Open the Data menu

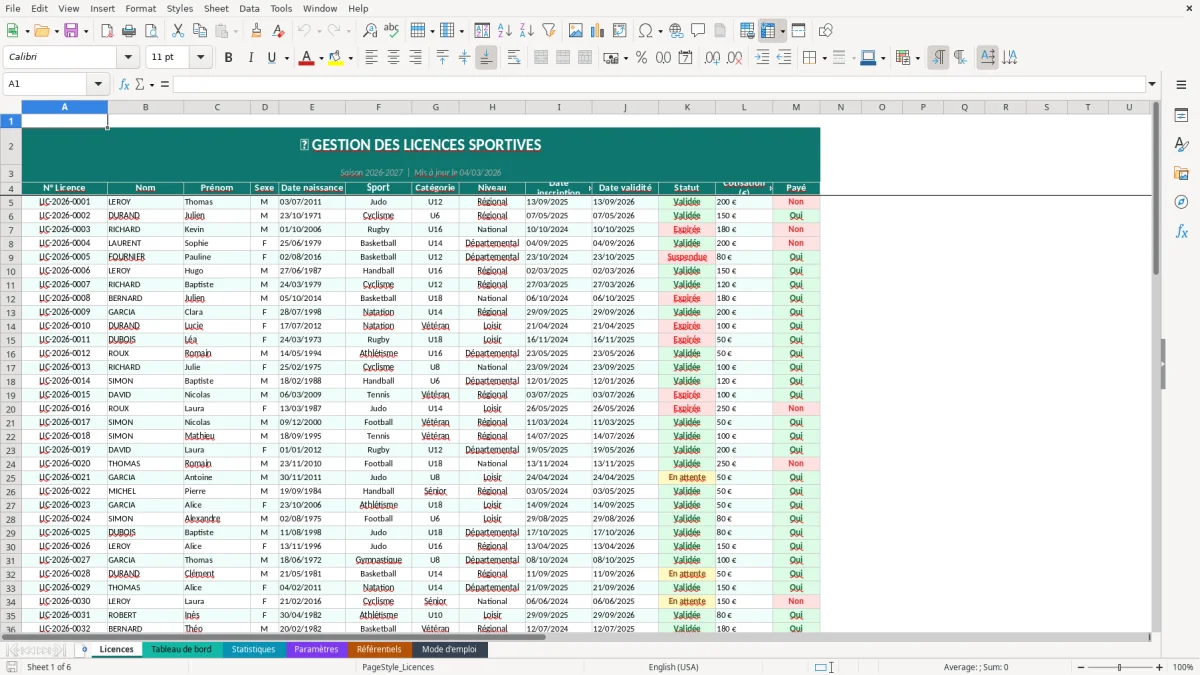pos(249,8)
